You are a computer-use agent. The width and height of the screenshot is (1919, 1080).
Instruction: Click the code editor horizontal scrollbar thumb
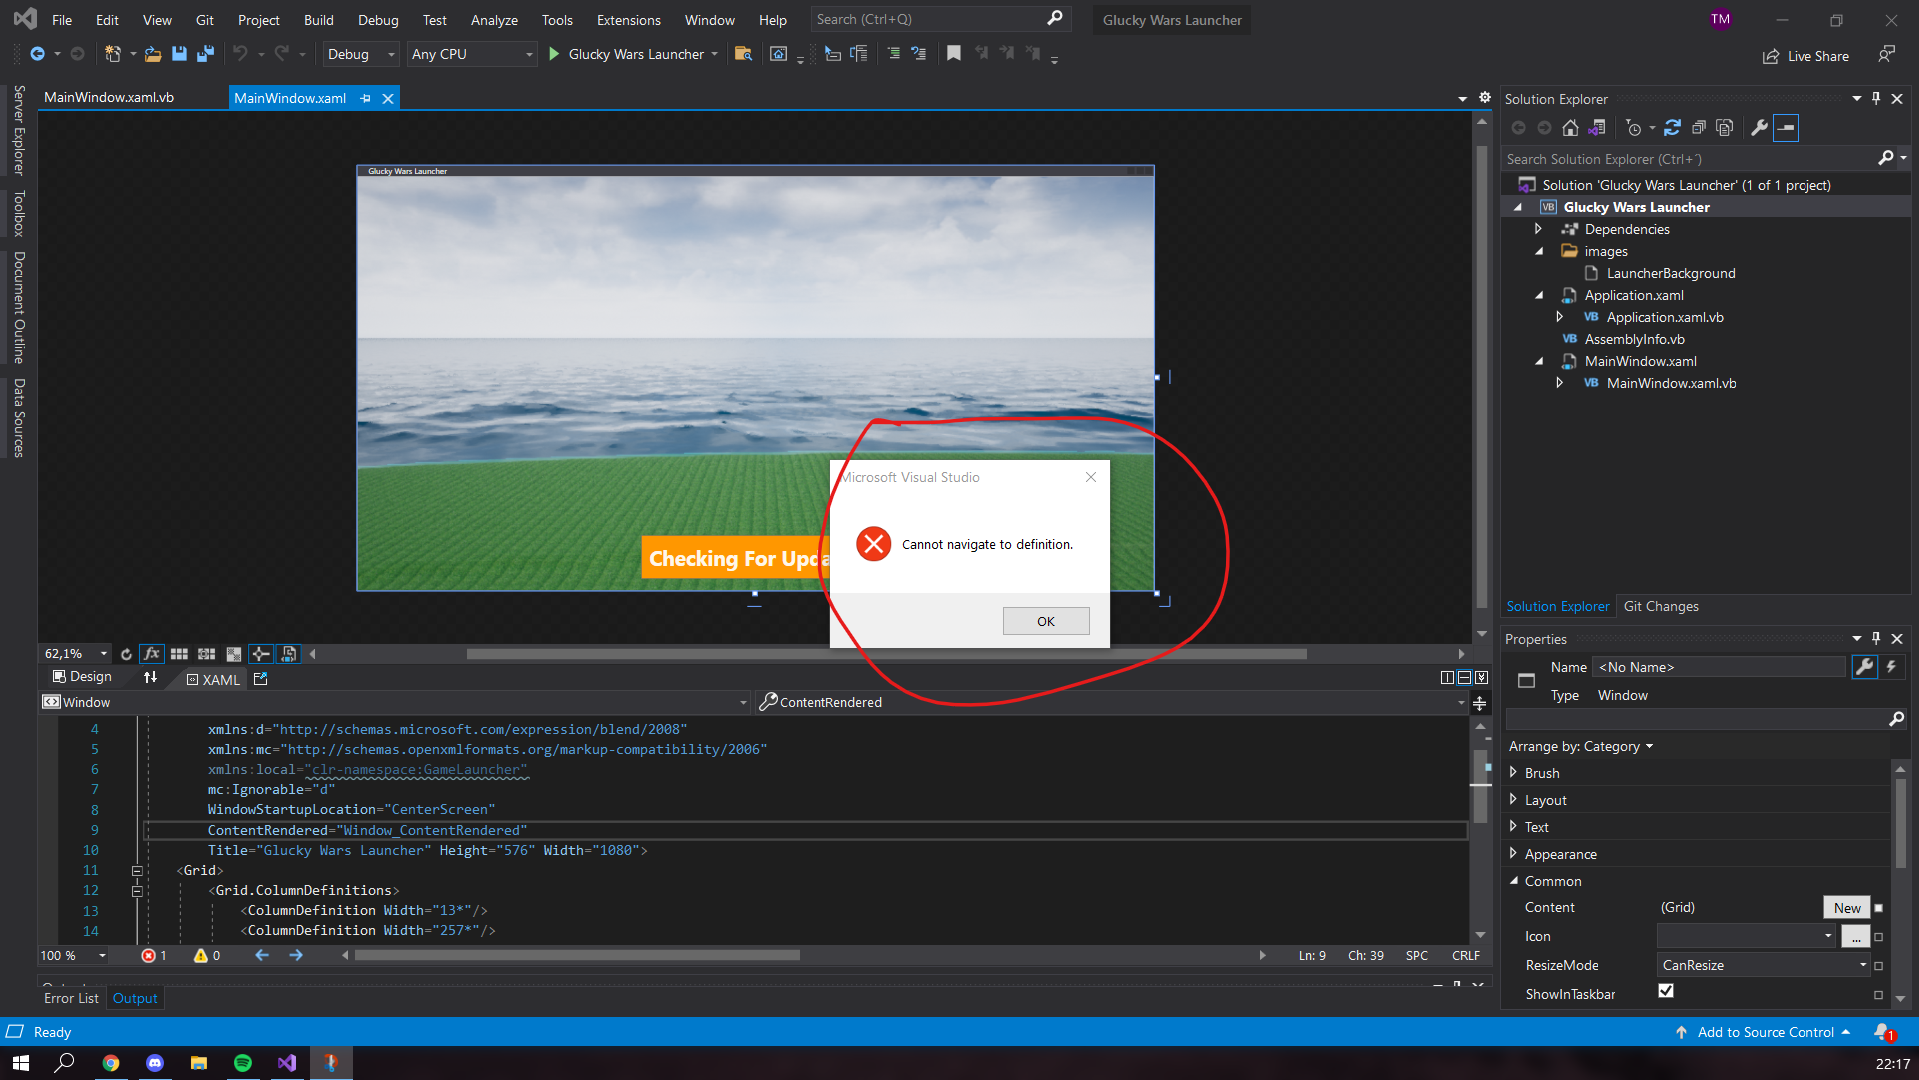pos(577,955)
